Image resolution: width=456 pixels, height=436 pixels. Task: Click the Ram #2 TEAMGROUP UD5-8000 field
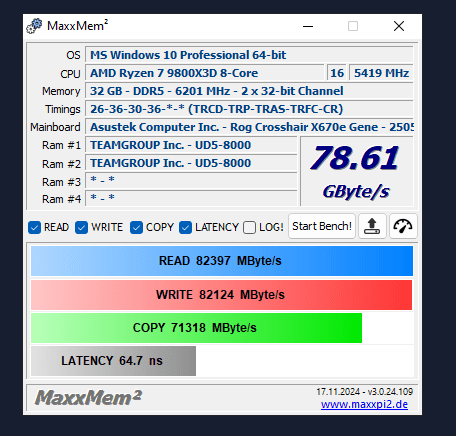coord(191,163)
